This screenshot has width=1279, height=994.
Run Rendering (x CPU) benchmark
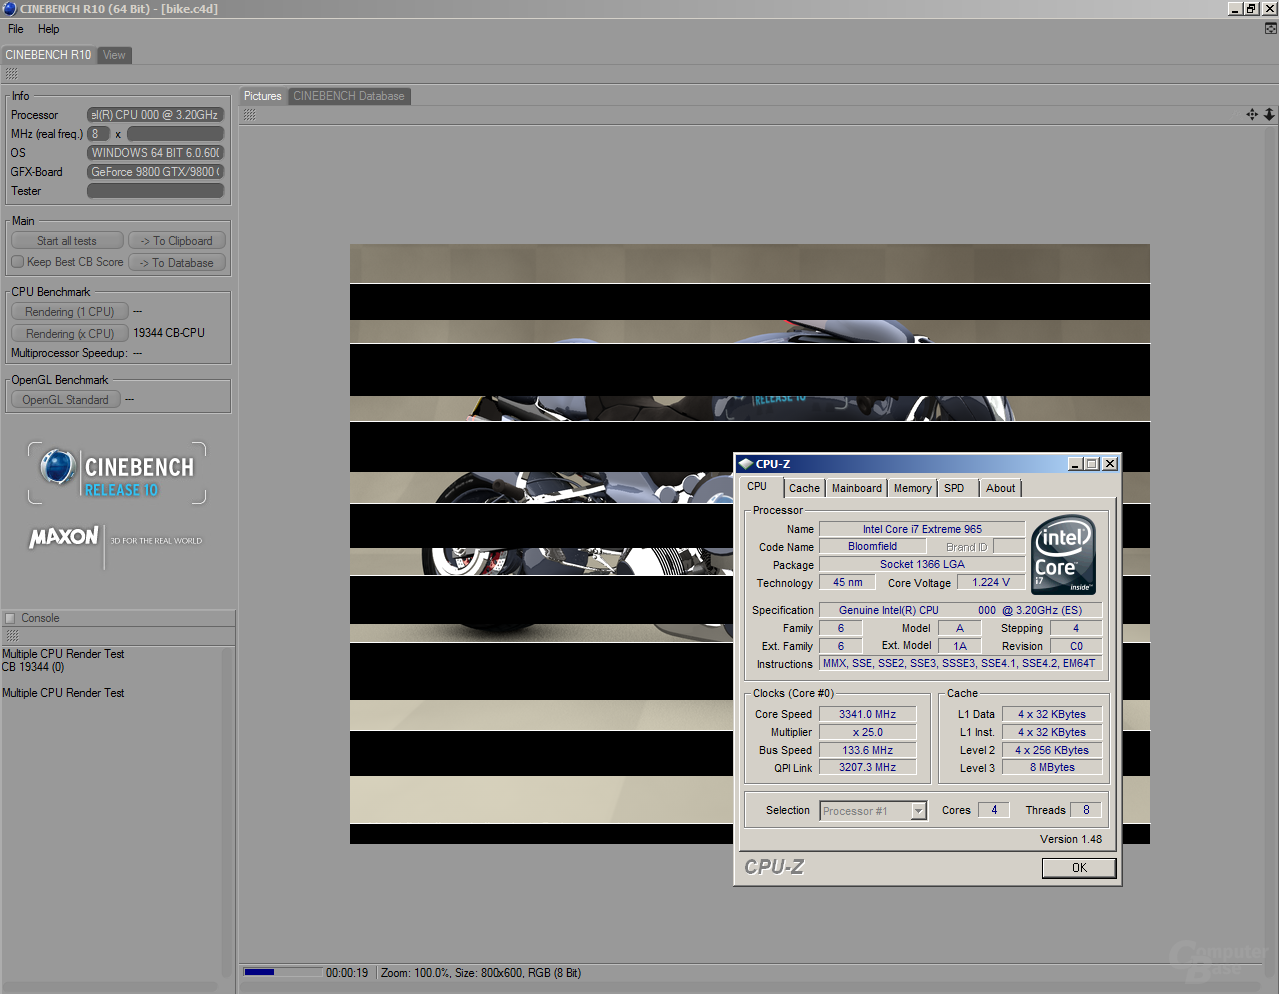[x=69, y=334]
